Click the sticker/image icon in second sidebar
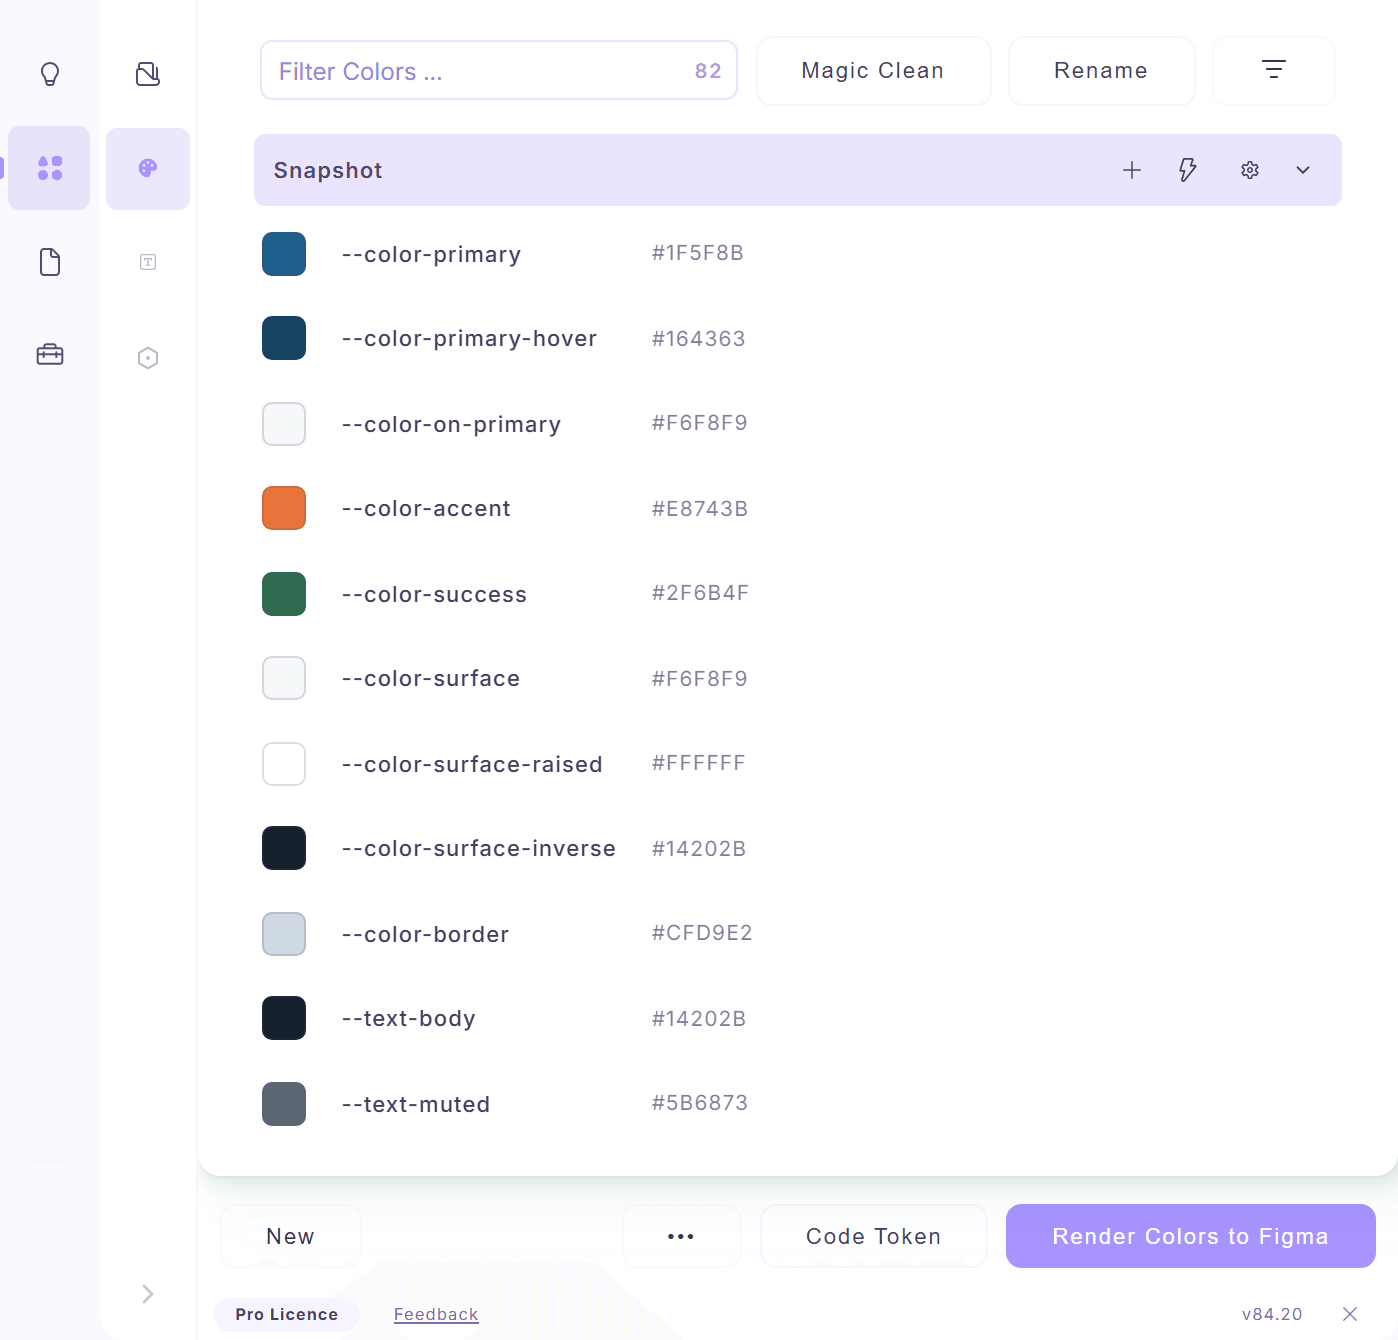 [148, 74]
